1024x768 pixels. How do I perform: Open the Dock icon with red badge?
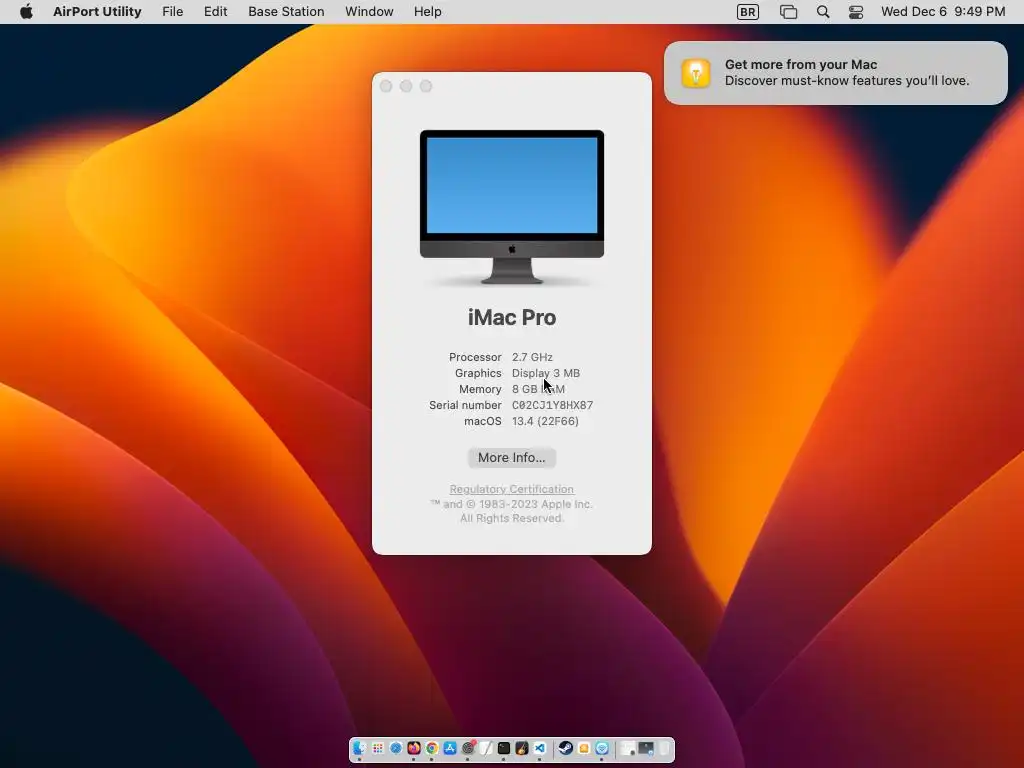click(468, 748)
